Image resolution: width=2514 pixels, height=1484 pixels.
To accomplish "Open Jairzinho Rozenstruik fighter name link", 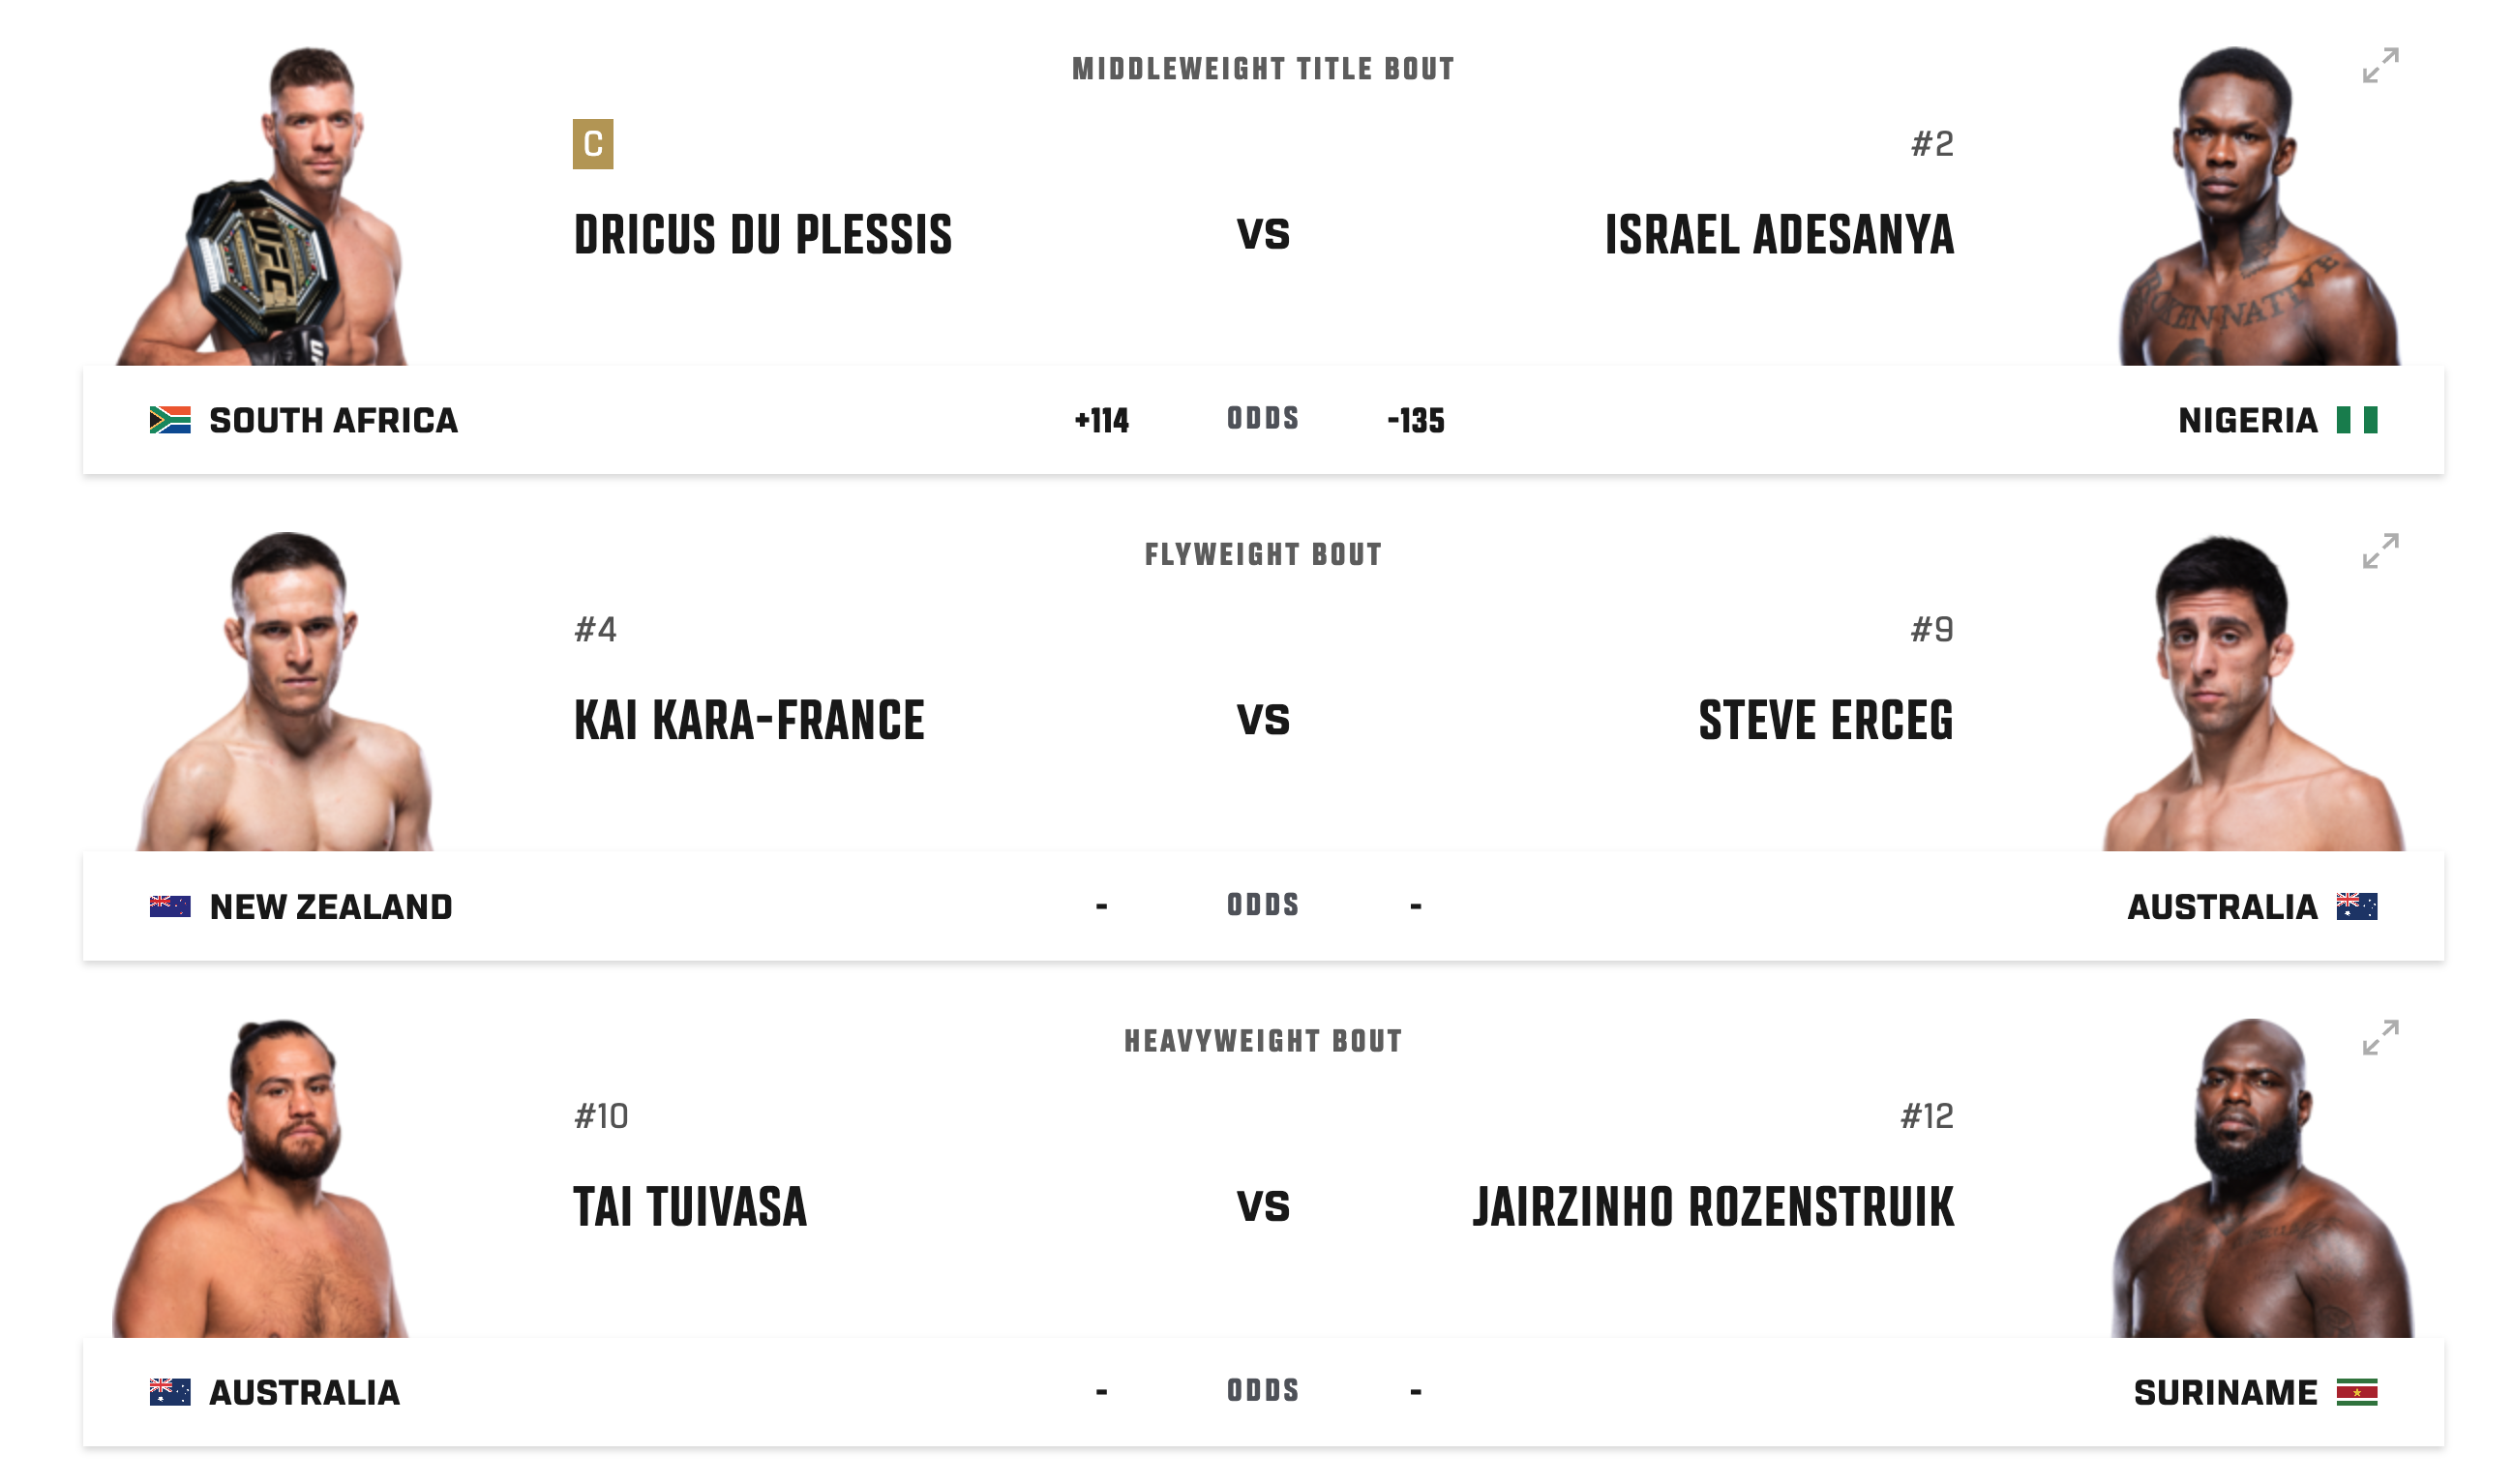I will click(1713, 1207).
